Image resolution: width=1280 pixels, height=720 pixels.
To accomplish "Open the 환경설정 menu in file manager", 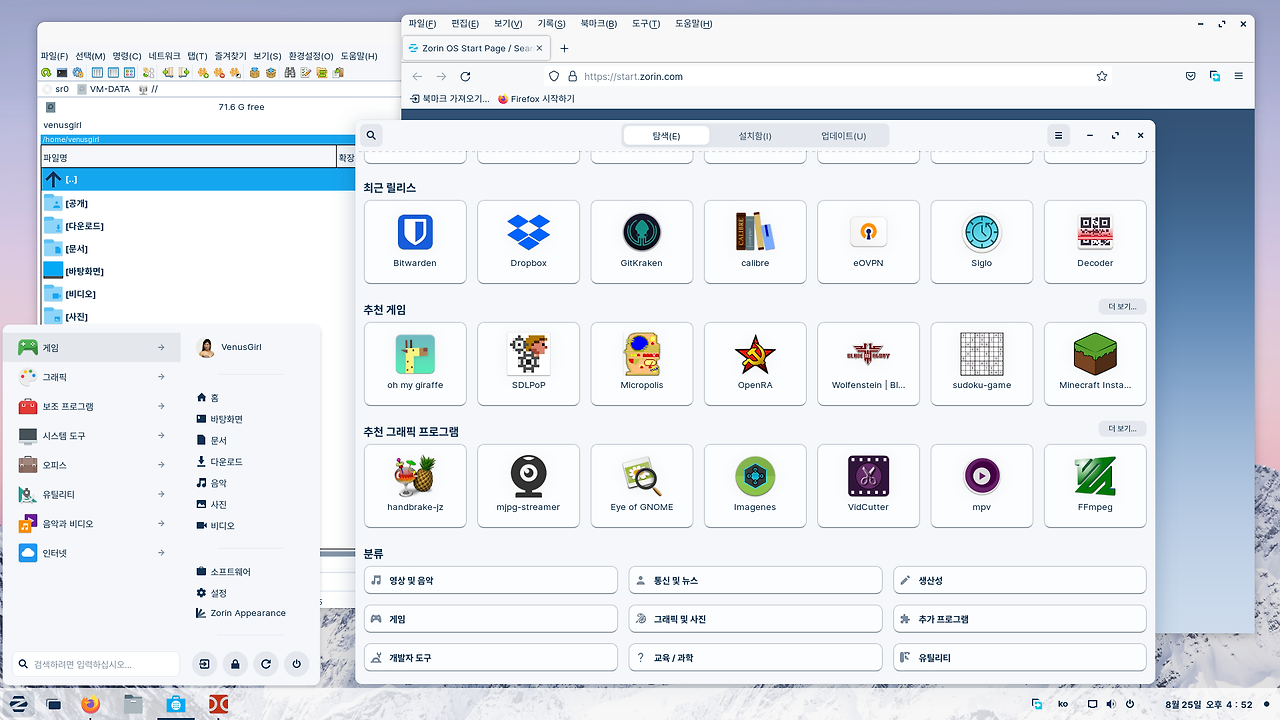I will click(311, 56).
